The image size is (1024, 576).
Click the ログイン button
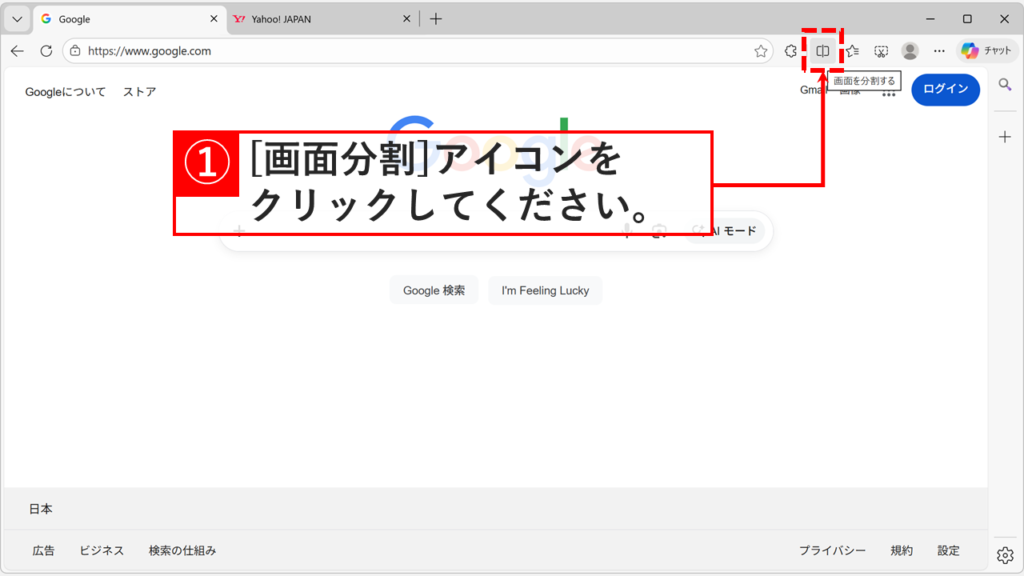(944, 90)
